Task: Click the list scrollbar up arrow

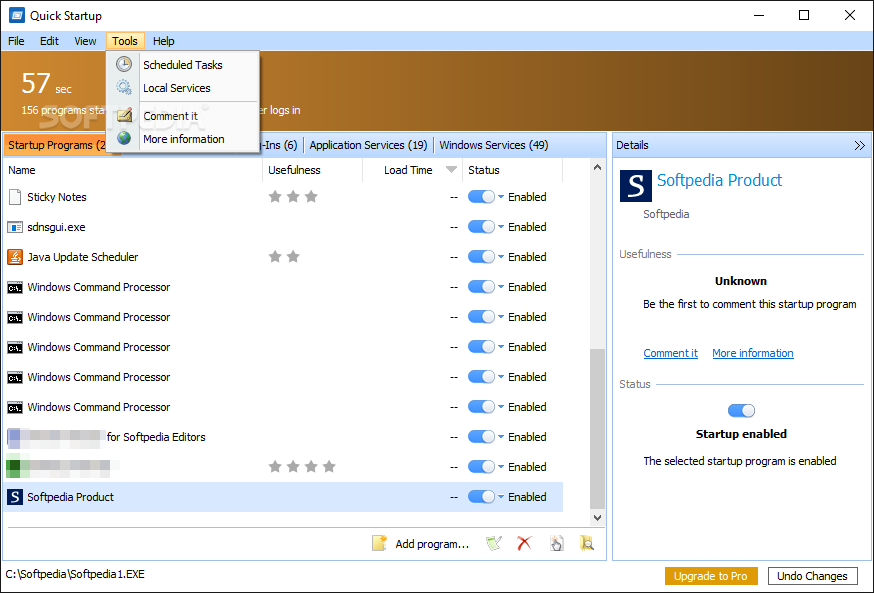Action: coord(598,167)
